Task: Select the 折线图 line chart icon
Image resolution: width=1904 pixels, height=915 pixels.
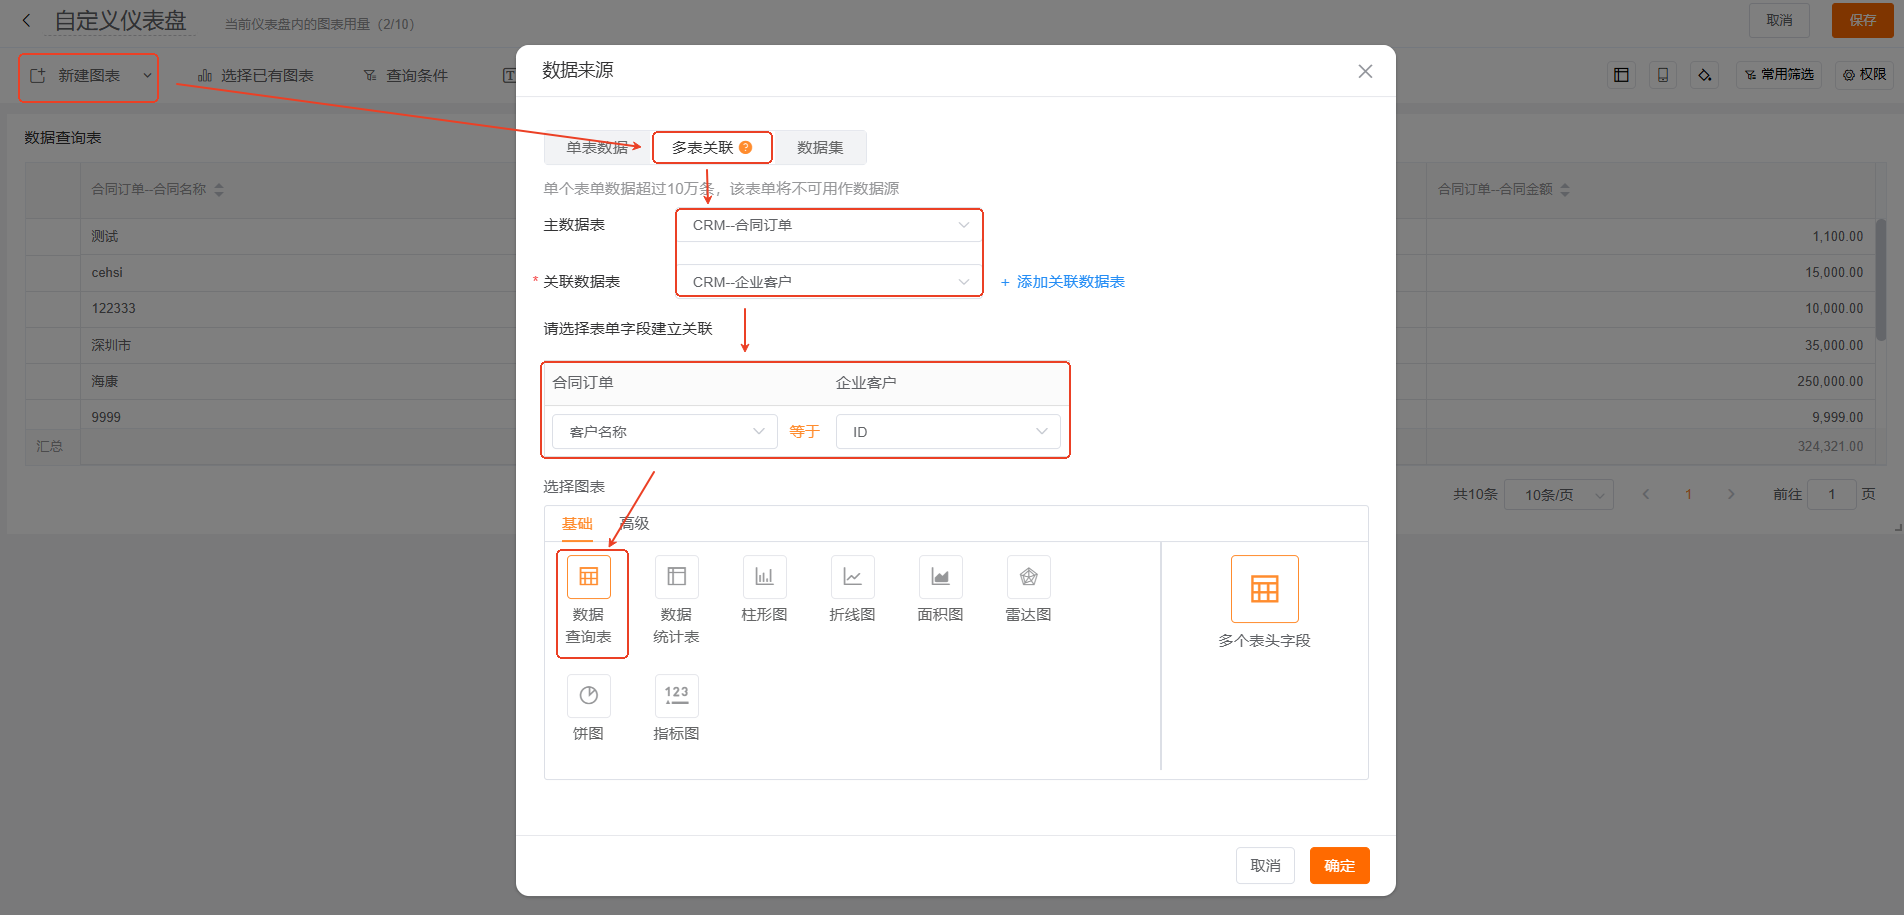Action: [852, 578]
